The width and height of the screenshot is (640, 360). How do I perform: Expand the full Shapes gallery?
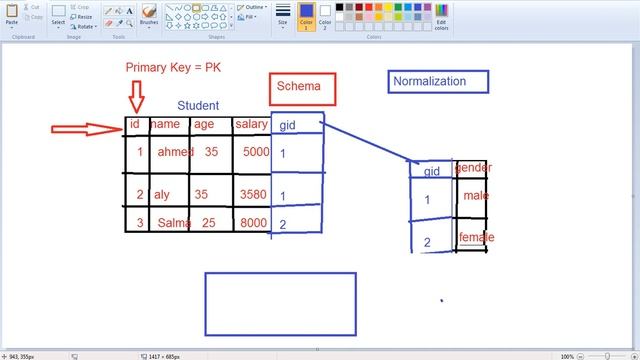(x=231, y=26)
